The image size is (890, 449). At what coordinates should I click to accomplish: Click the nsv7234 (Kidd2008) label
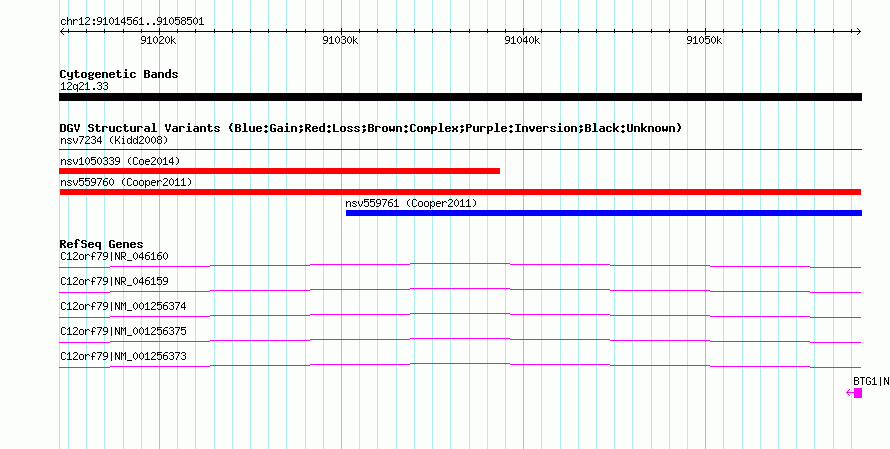coord(114,140)
